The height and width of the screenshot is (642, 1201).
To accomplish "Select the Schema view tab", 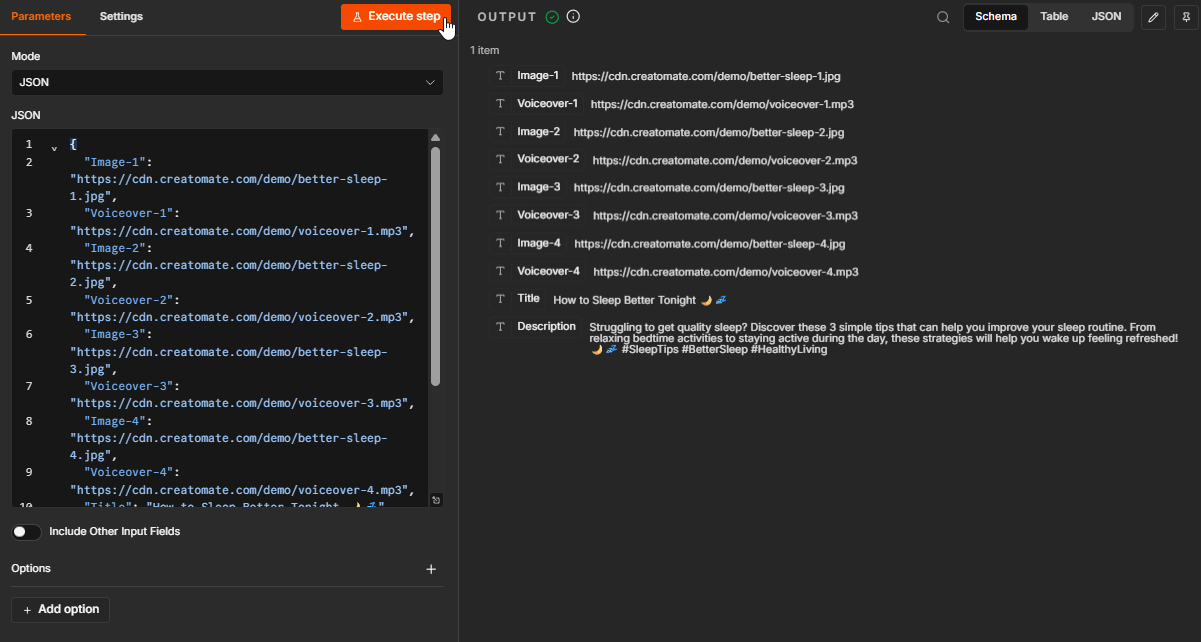I will coord(996,17).
